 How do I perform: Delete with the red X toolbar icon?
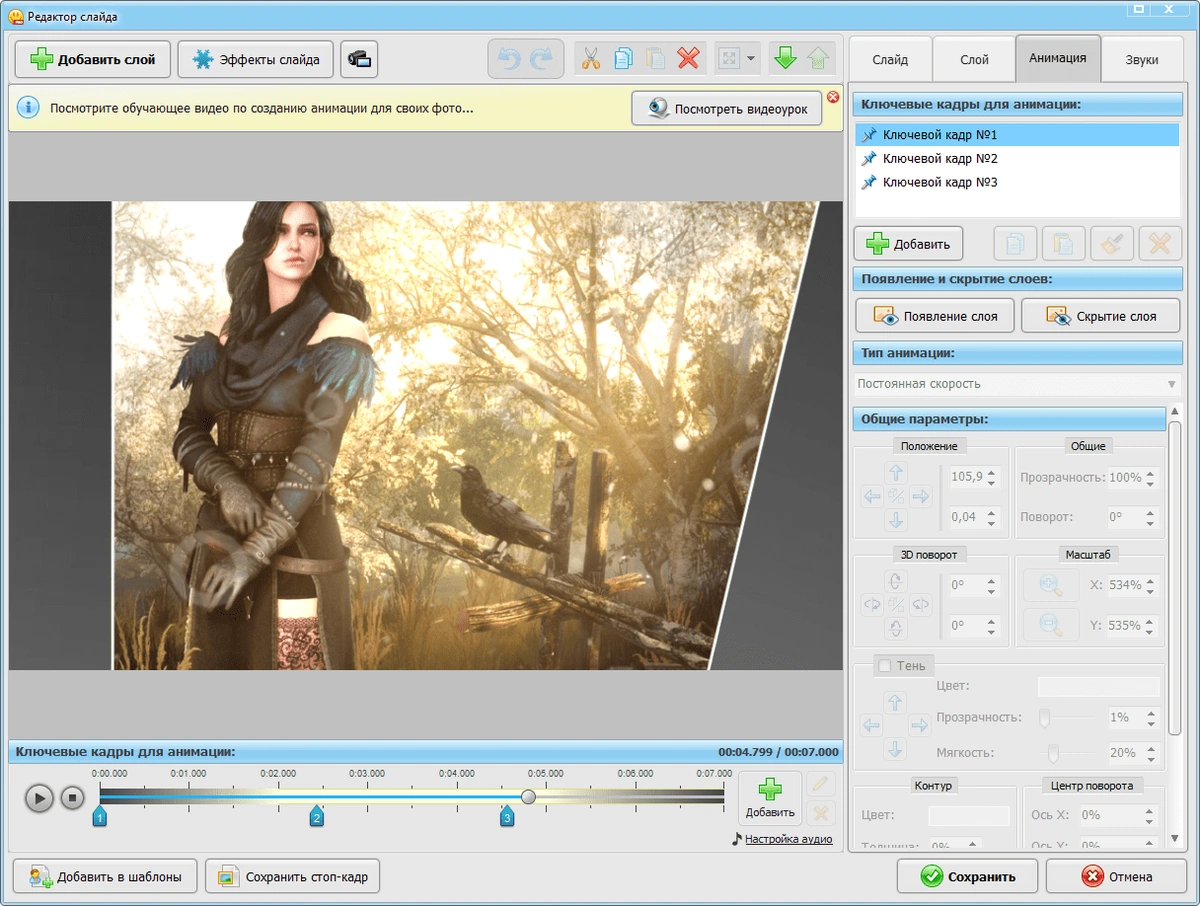coord(688,59)
